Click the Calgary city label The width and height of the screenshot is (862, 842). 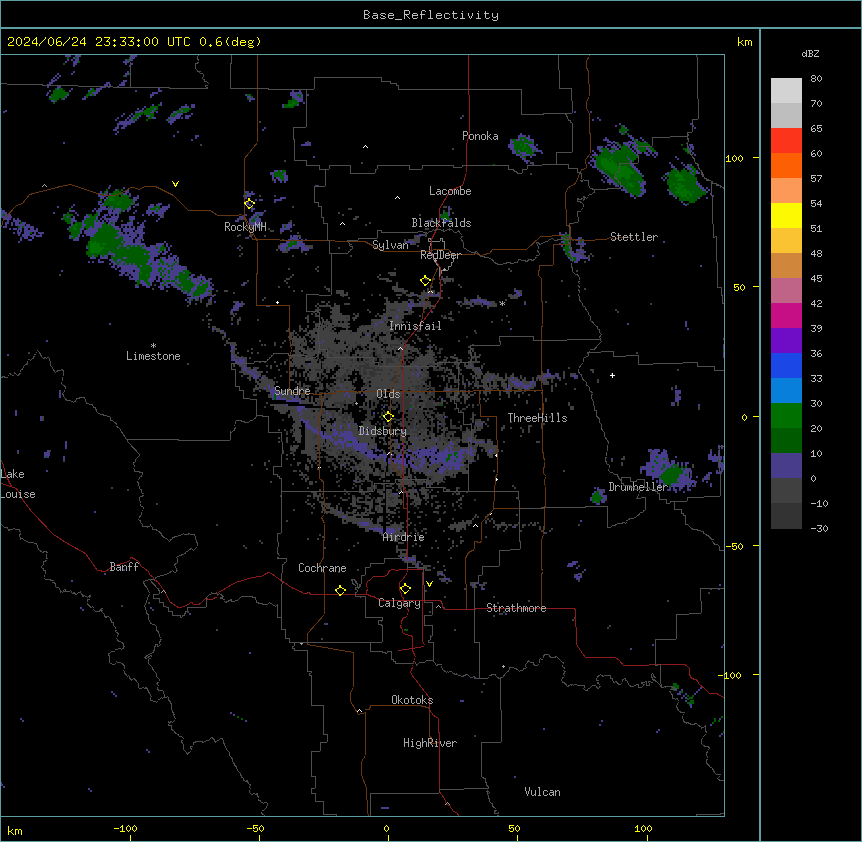coord(399,603)
